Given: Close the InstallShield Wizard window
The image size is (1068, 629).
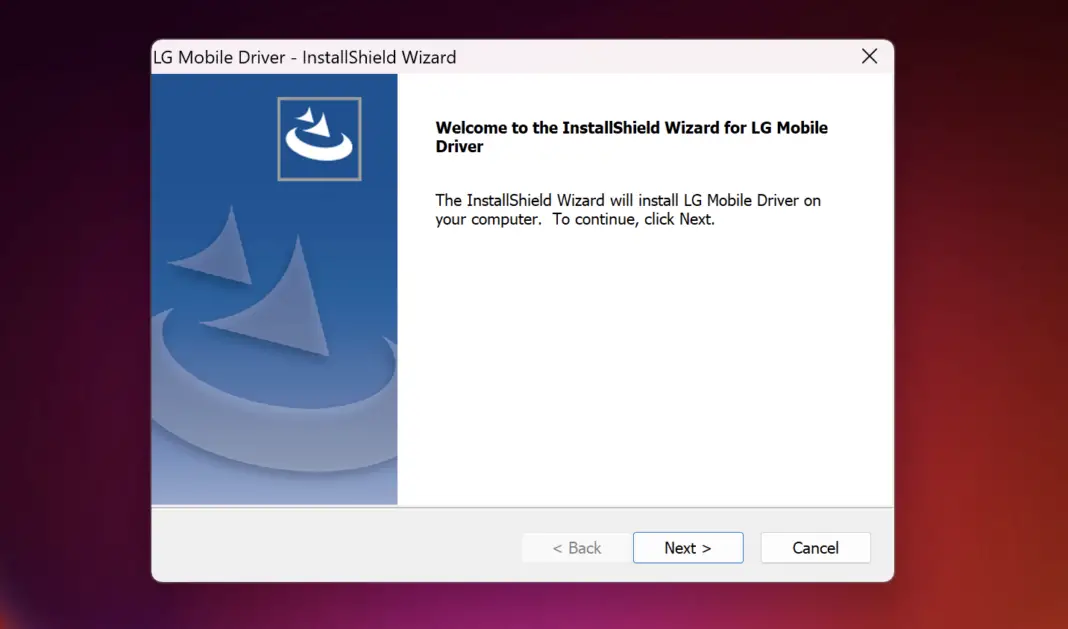Looking at the screenshot, I should point(869,56).
